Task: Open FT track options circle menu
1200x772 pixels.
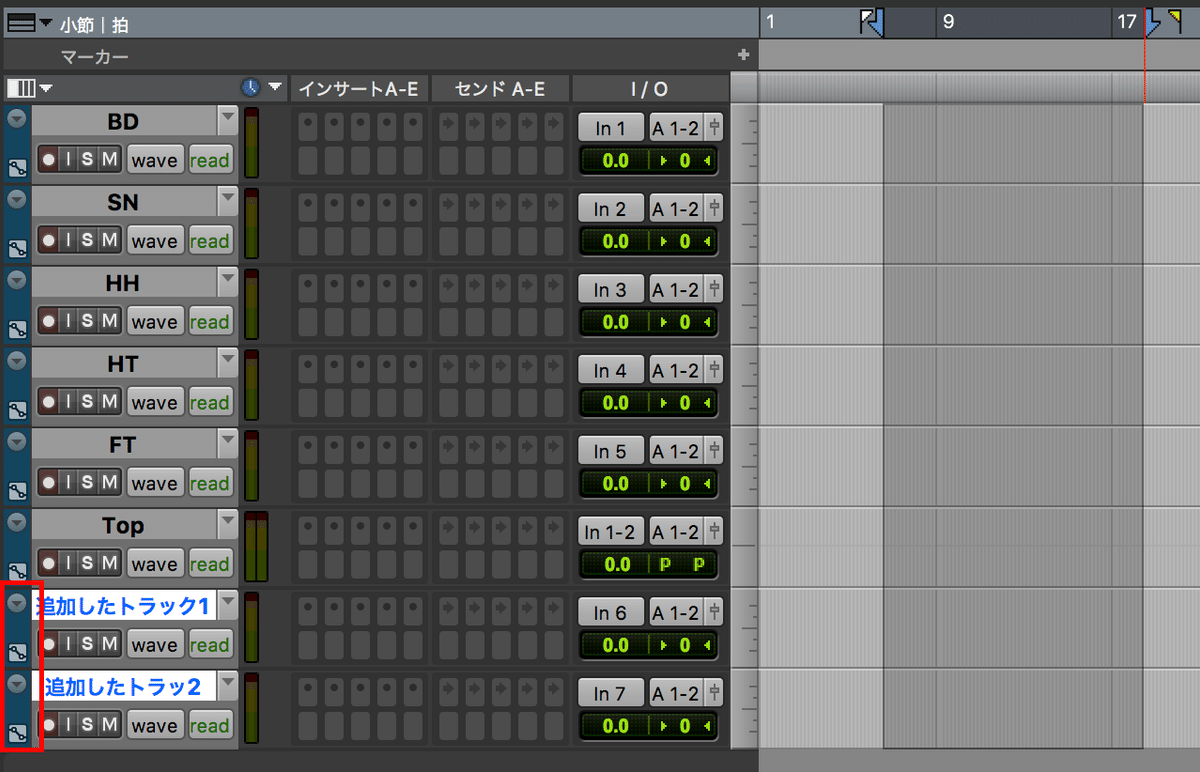Action: click(x=16, y=441)
